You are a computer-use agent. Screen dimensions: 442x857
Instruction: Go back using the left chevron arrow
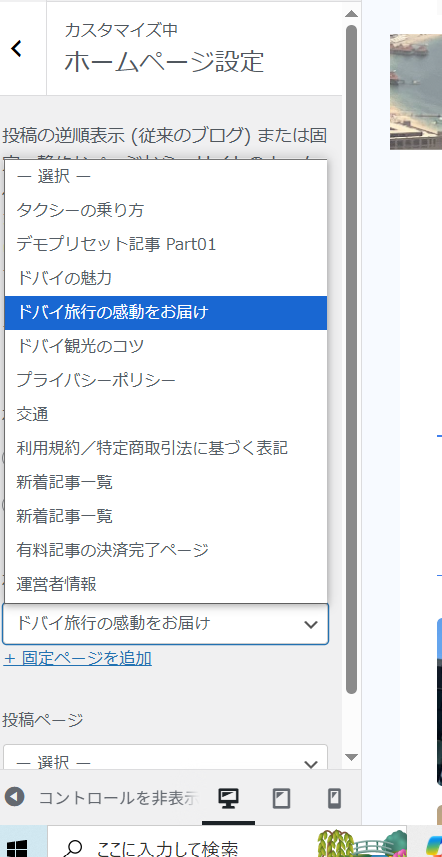(x=17, y=49)
